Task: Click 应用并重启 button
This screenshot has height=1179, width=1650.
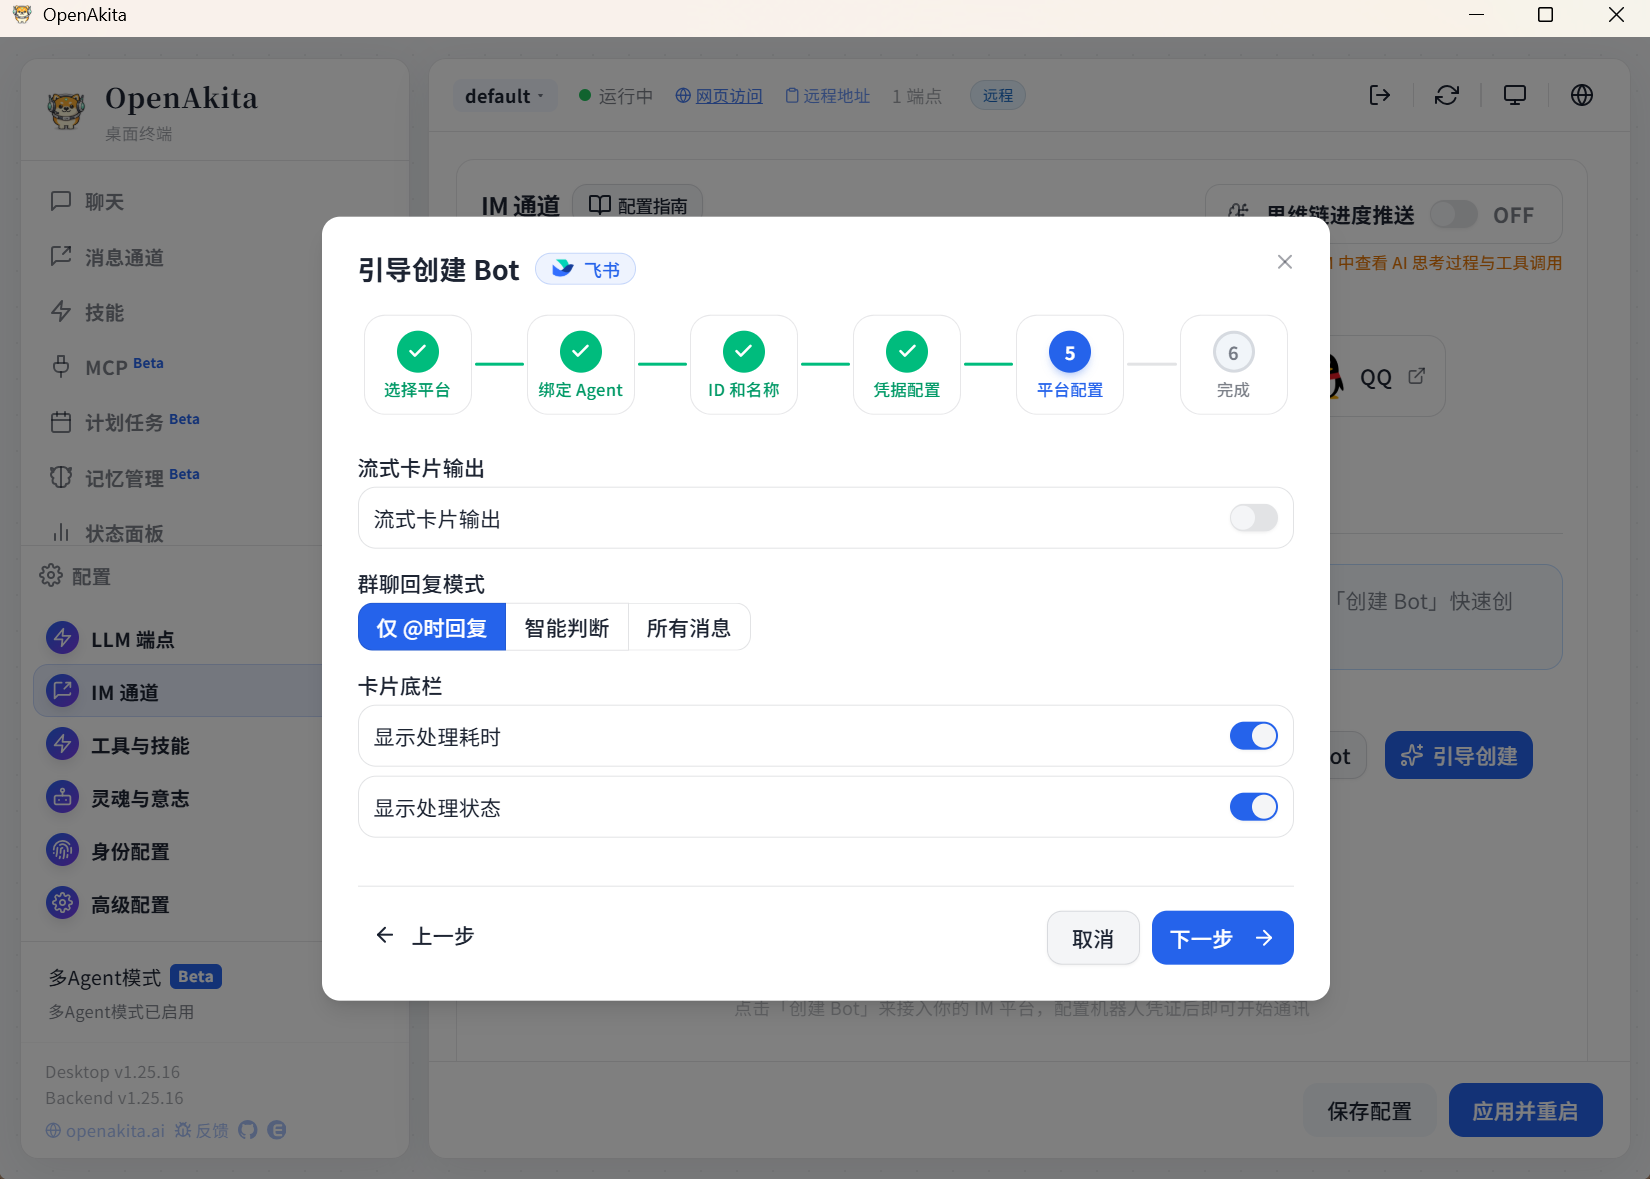Action: tap(1525, 1110)
